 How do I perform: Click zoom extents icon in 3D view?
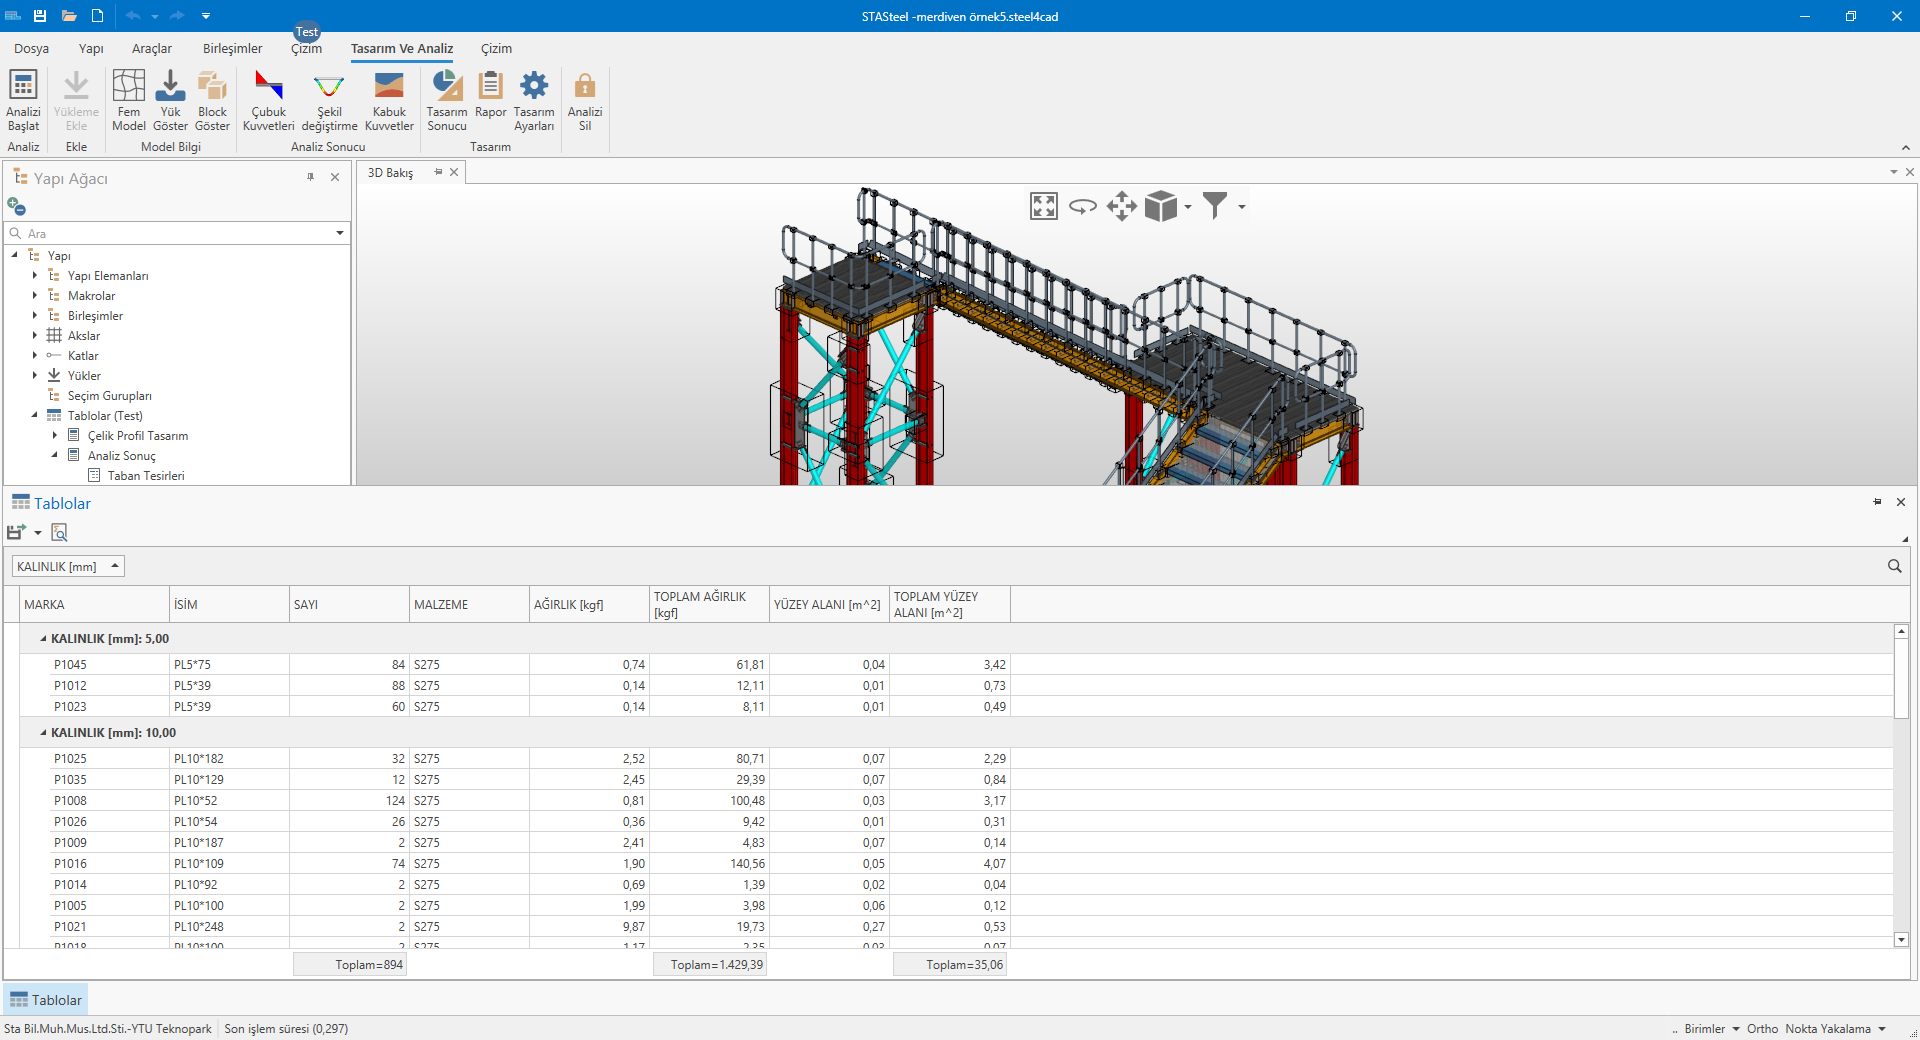click(x=1043, y=207)
